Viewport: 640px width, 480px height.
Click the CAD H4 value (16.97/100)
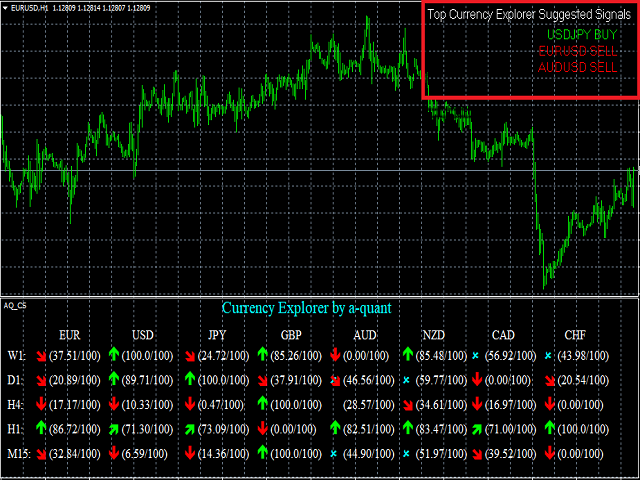tap(510, 405)
